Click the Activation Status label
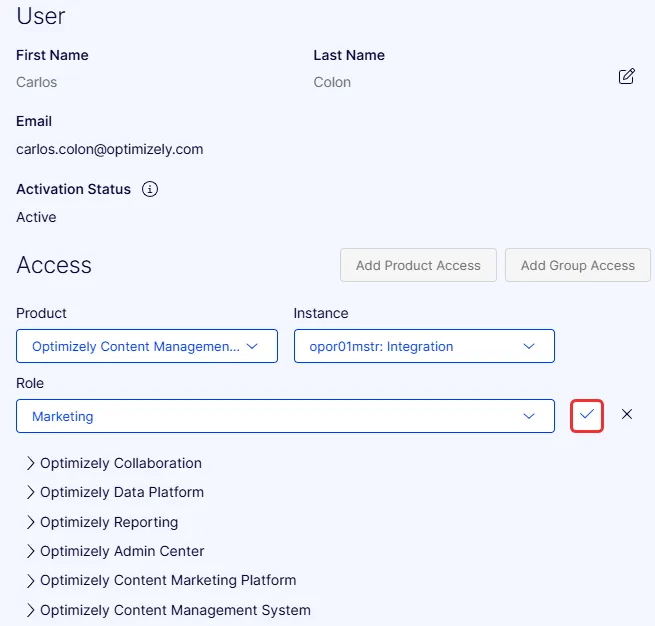The image size is (655, 626). pyautogui.click(x=74, y=189)
